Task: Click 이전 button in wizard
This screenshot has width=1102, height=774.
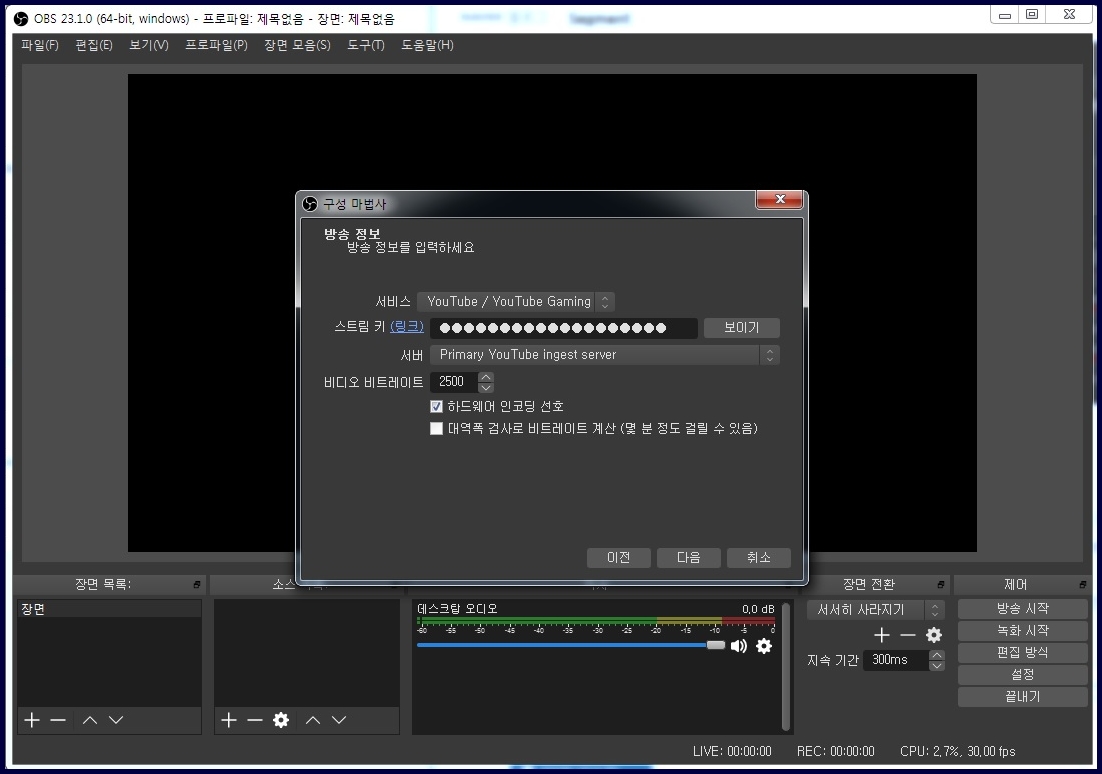Action: pos(618,557)
